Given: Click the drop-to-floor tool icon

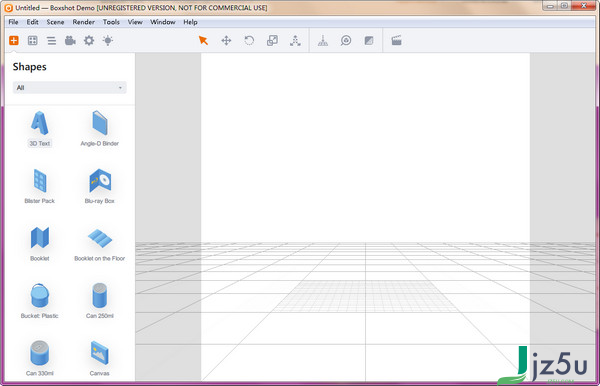Looking at the screenshot, I should click(x=323, y=40).
